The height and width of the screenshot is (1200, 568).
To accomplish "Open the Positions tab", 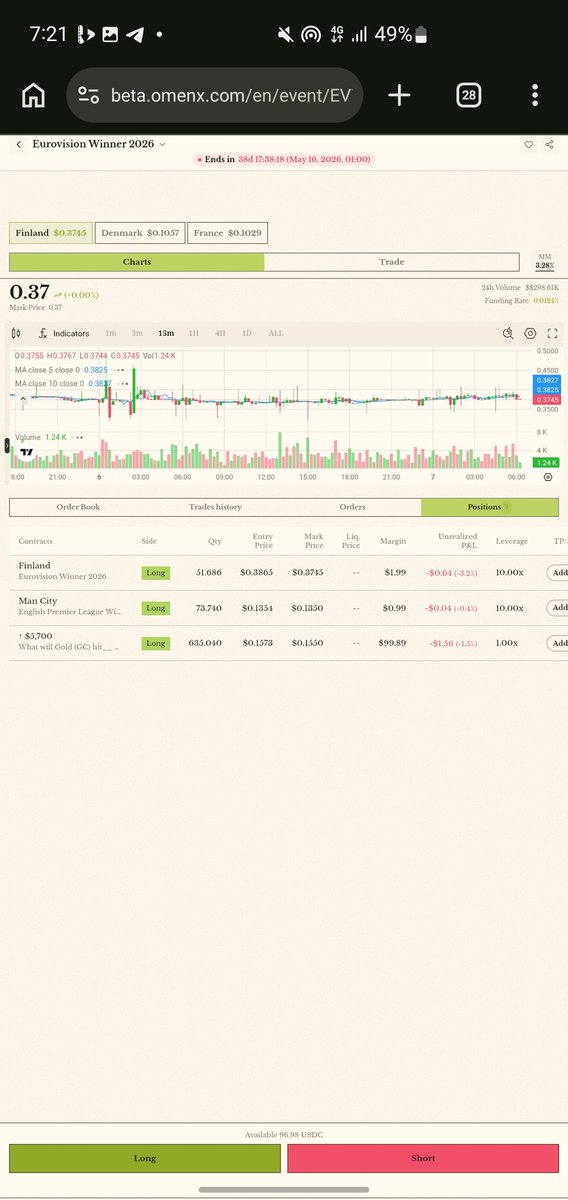I will tap(489, 507).
